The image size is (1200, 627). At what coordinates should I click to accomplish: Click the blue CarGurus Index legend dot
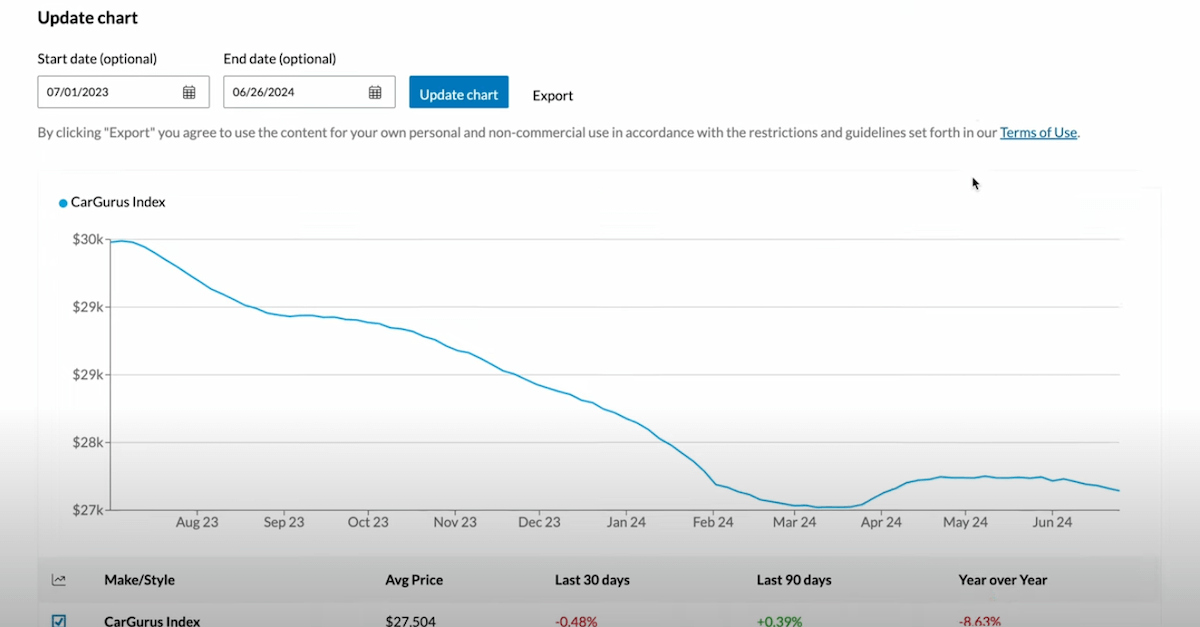61,201
